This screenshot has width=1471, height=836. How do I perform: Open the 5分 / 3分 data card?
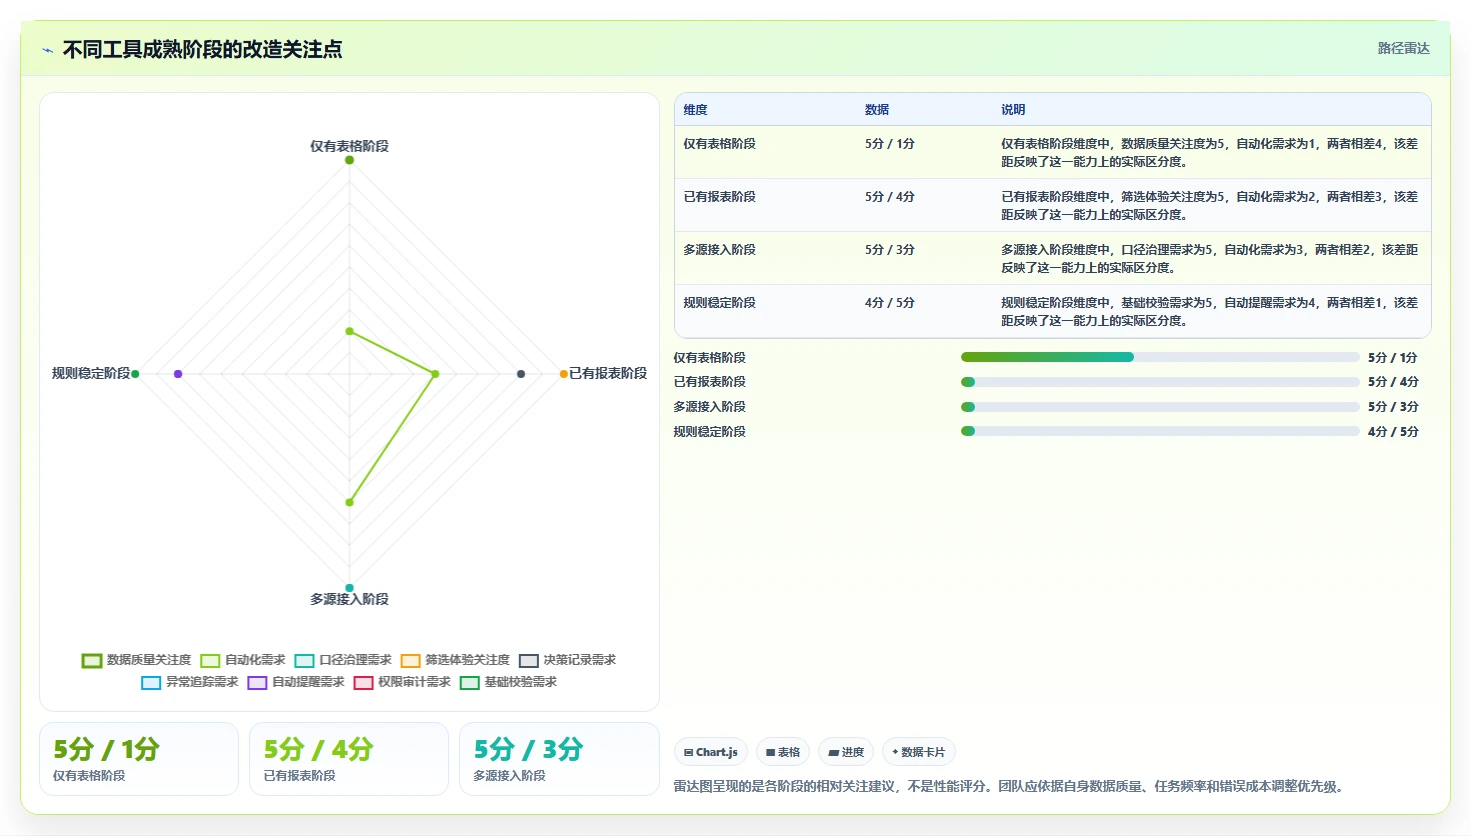(559, 759)
